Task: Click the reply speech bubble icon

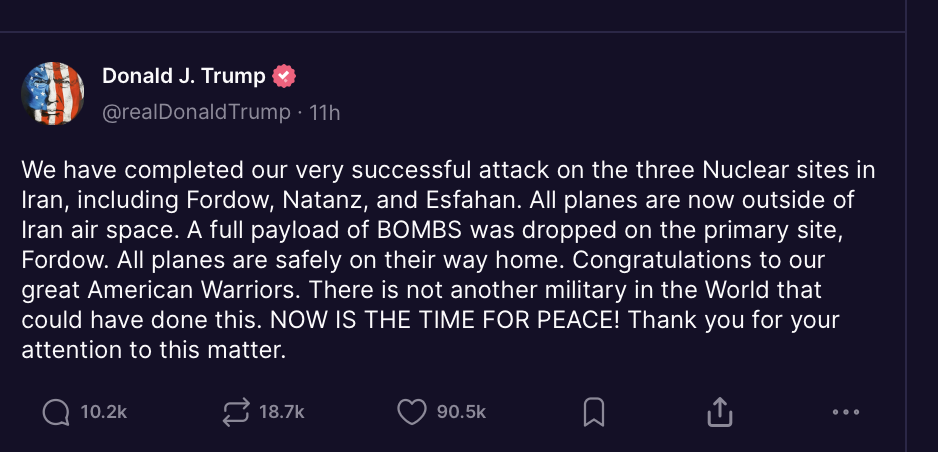Action: point(56,411)
